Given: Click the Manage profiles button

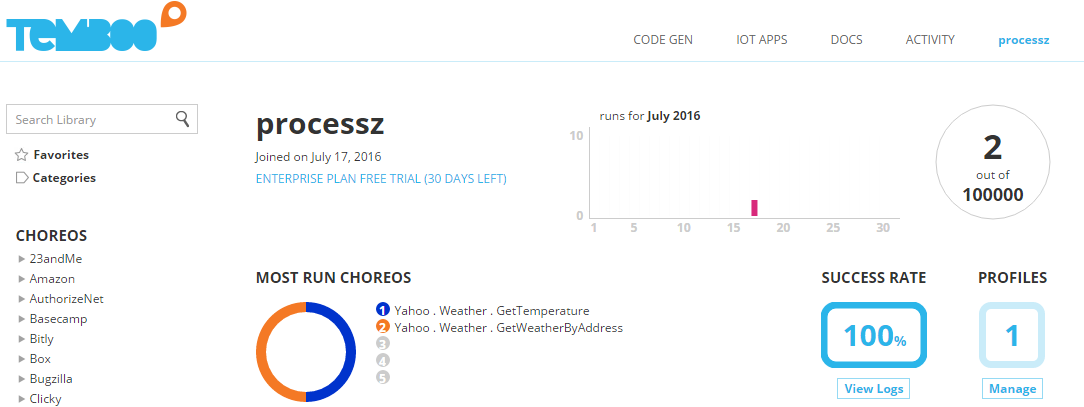Looking at the screenshot, I should (1012, 389).
